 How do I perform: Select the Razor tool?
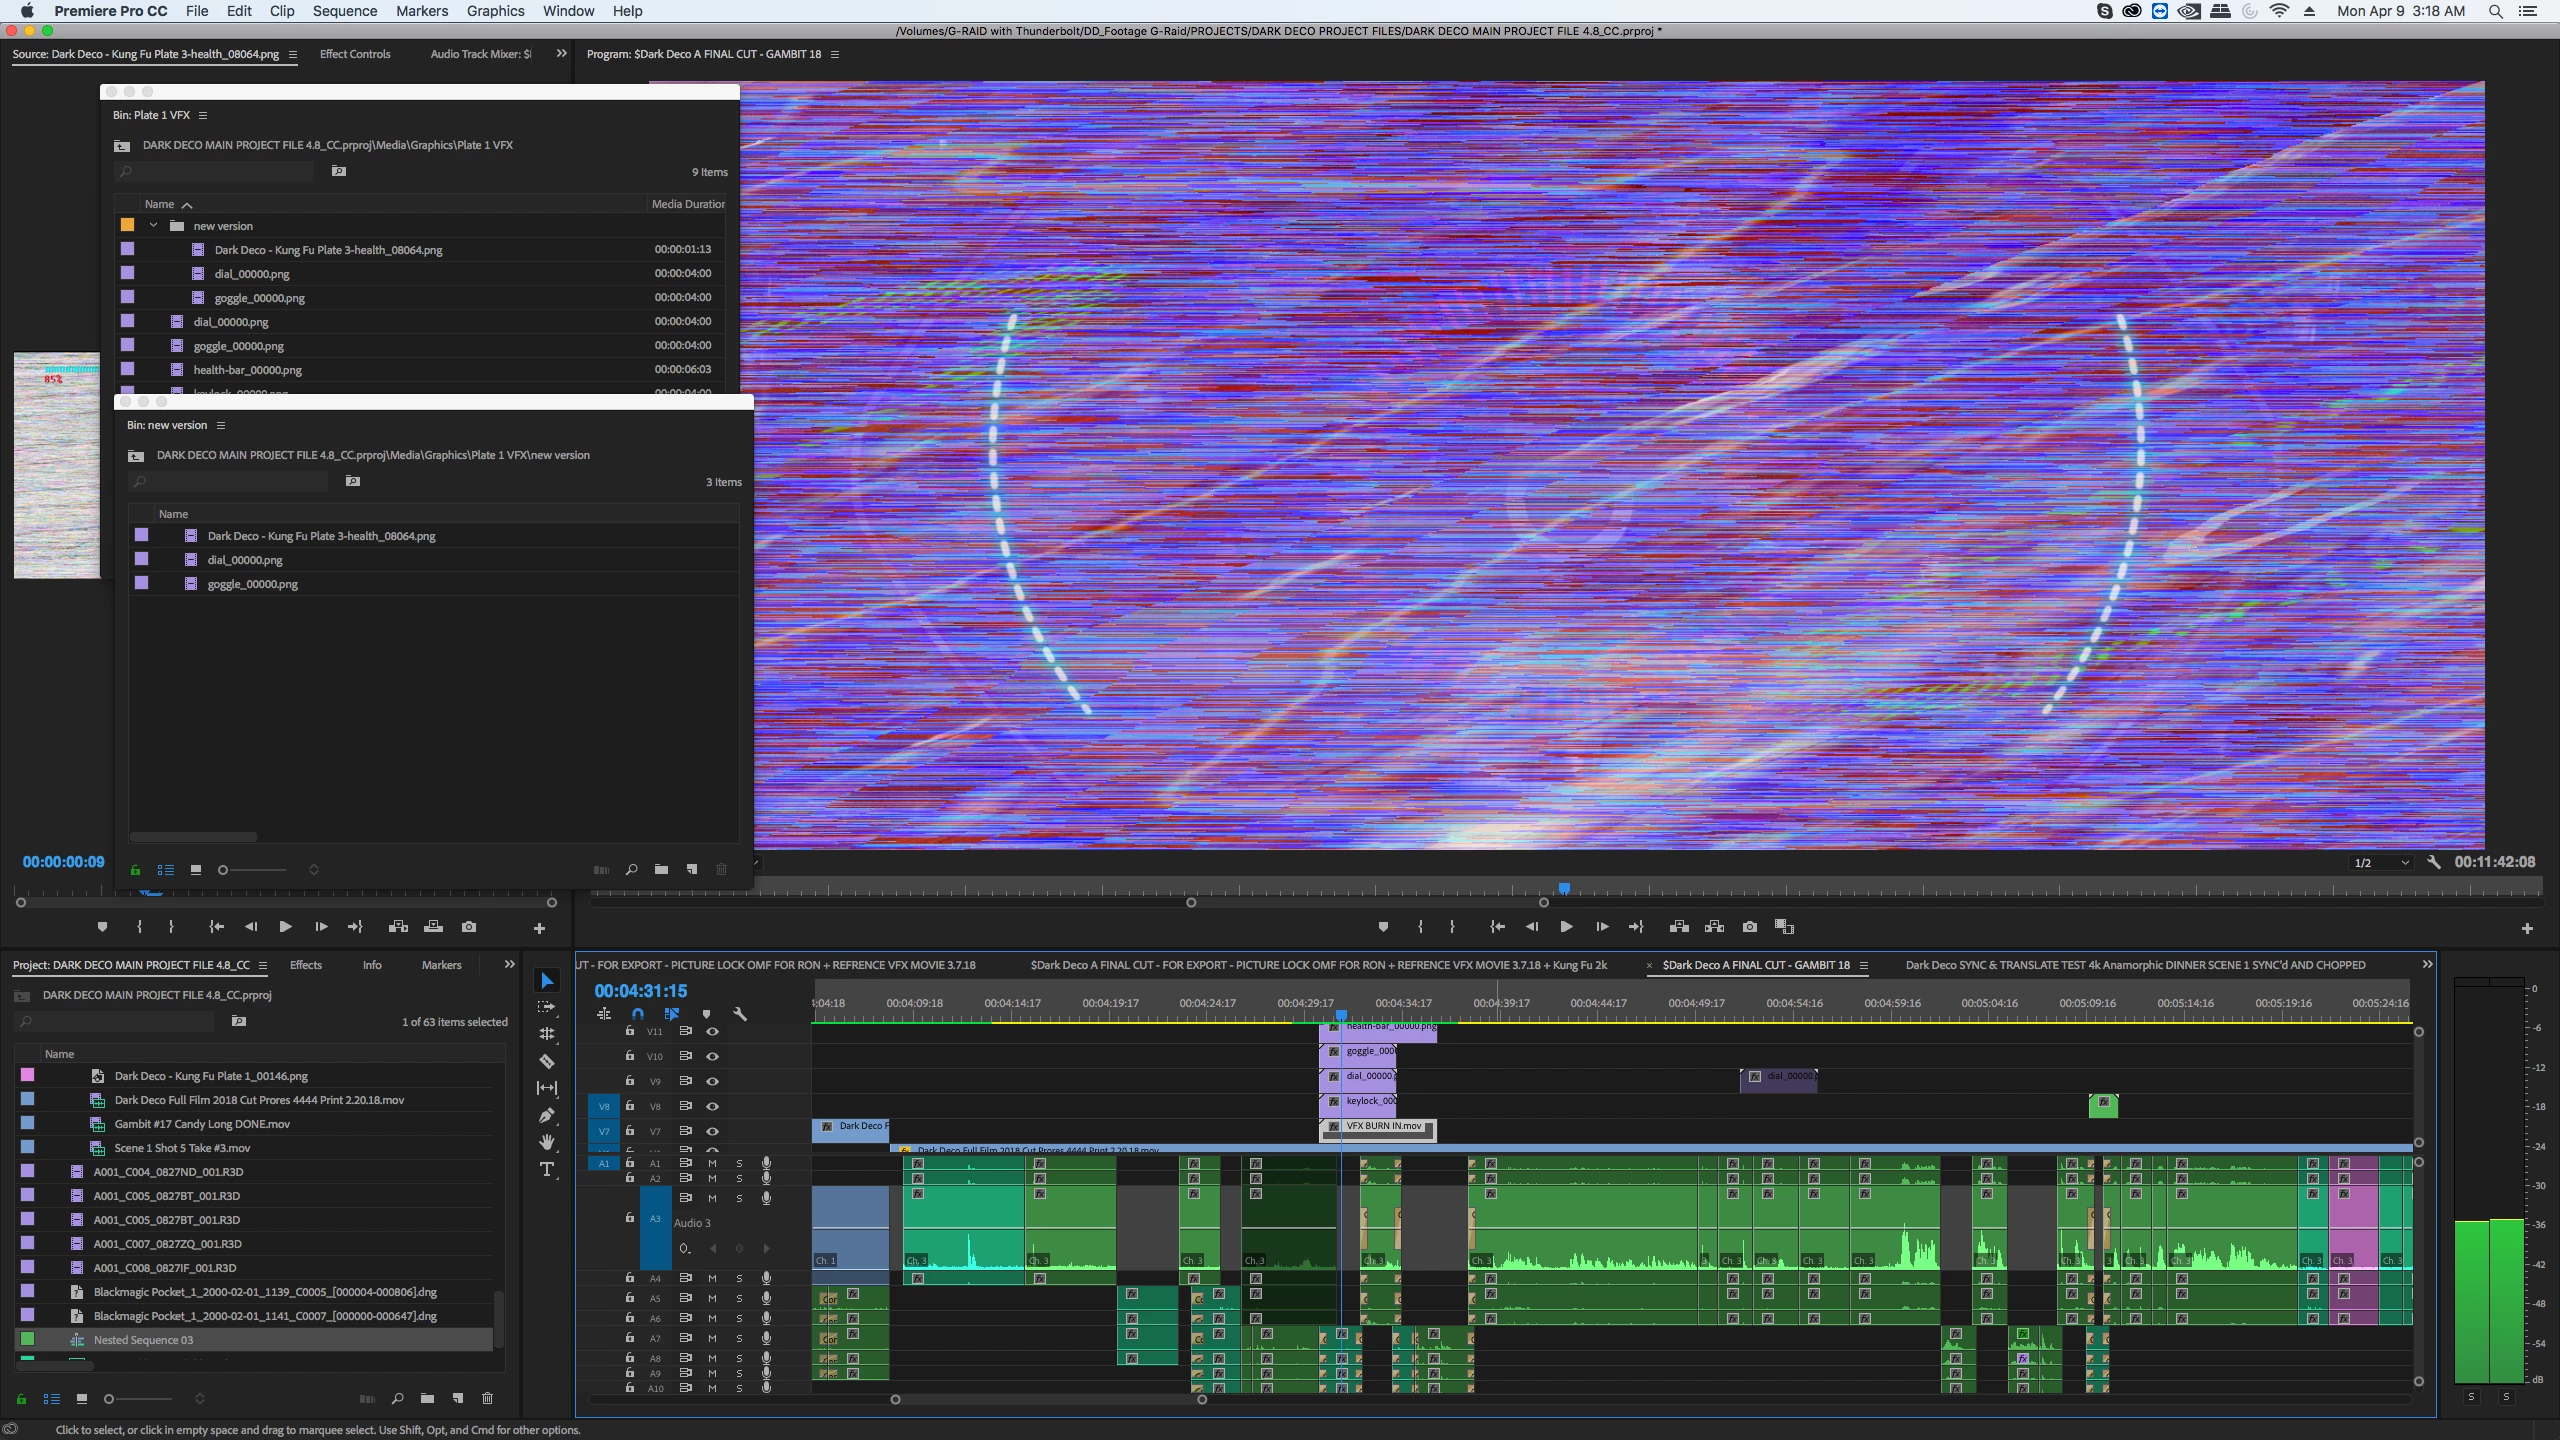(547, 1061)
